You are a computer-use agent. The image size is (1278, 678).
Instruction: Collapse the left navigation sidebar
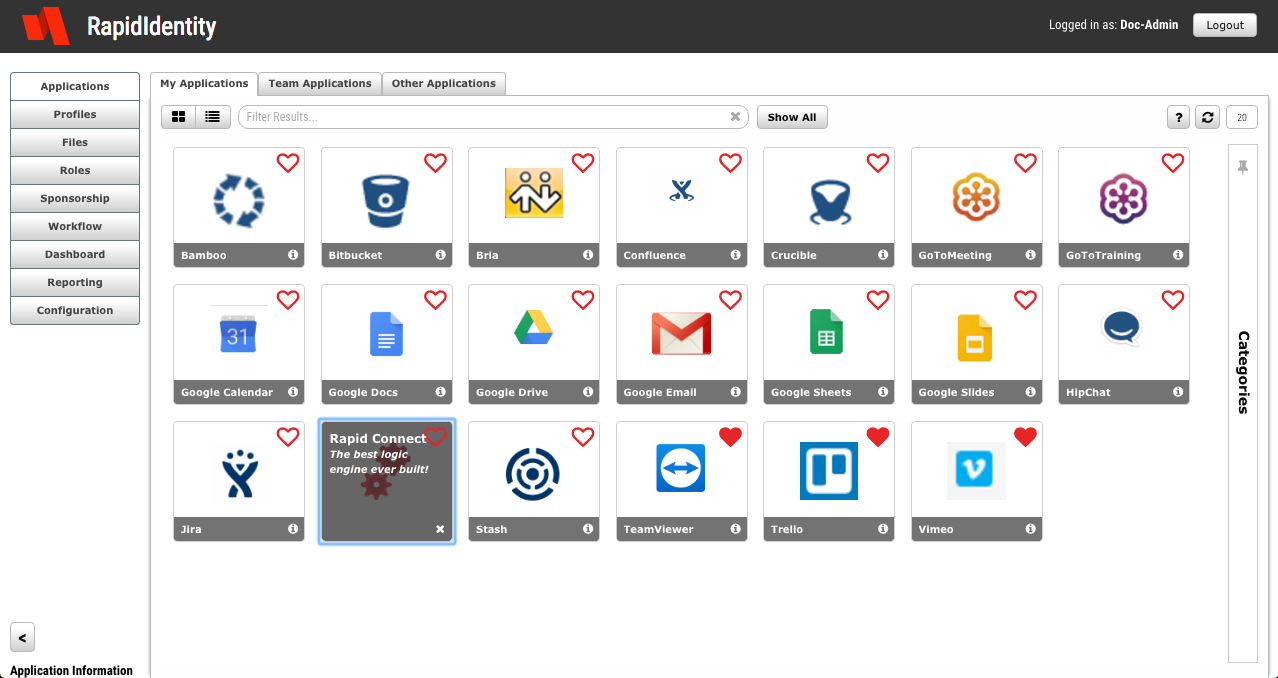click(22, 637)
